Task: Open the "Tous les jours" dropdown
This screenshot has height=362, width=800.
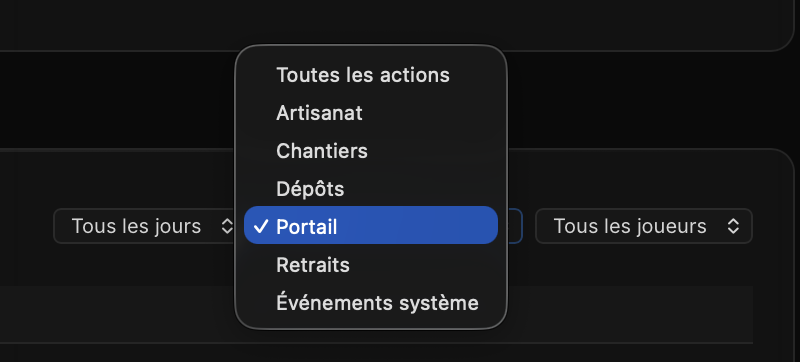Action: tap(144, 226)
